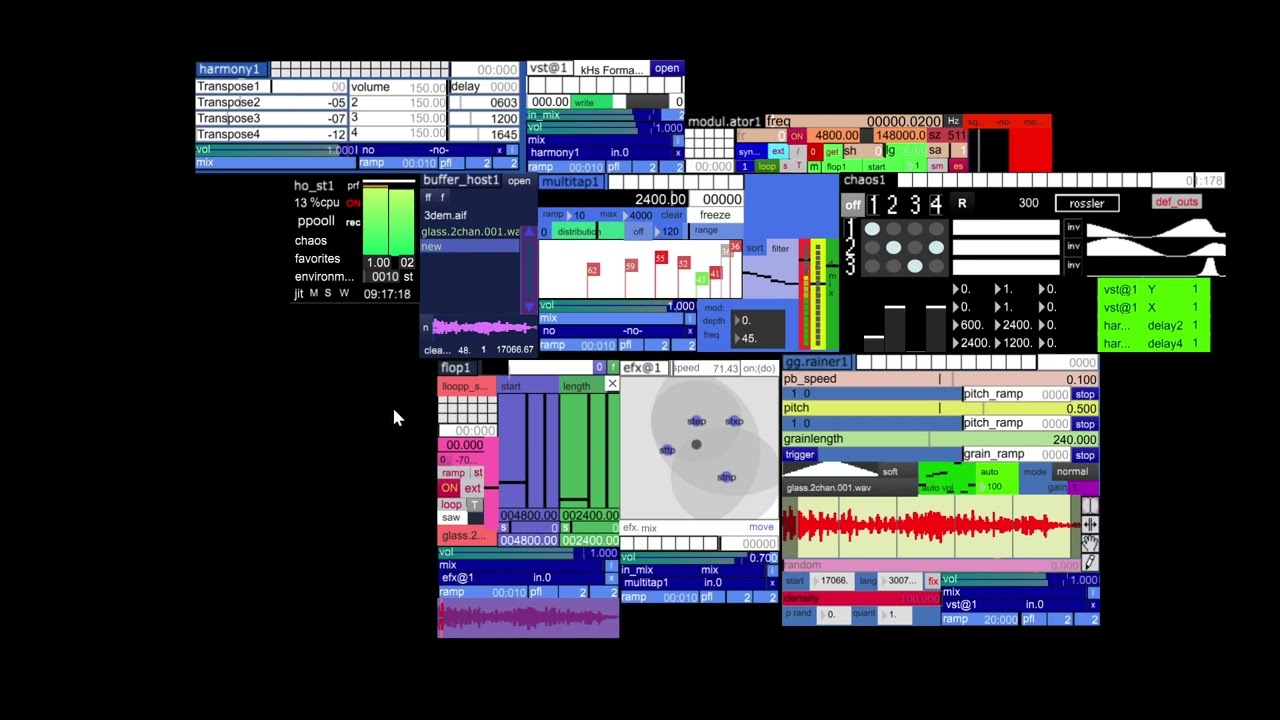Click the trigger button in gg.rainer1
Screen dimensions: 1280x720
pos(800,455)
